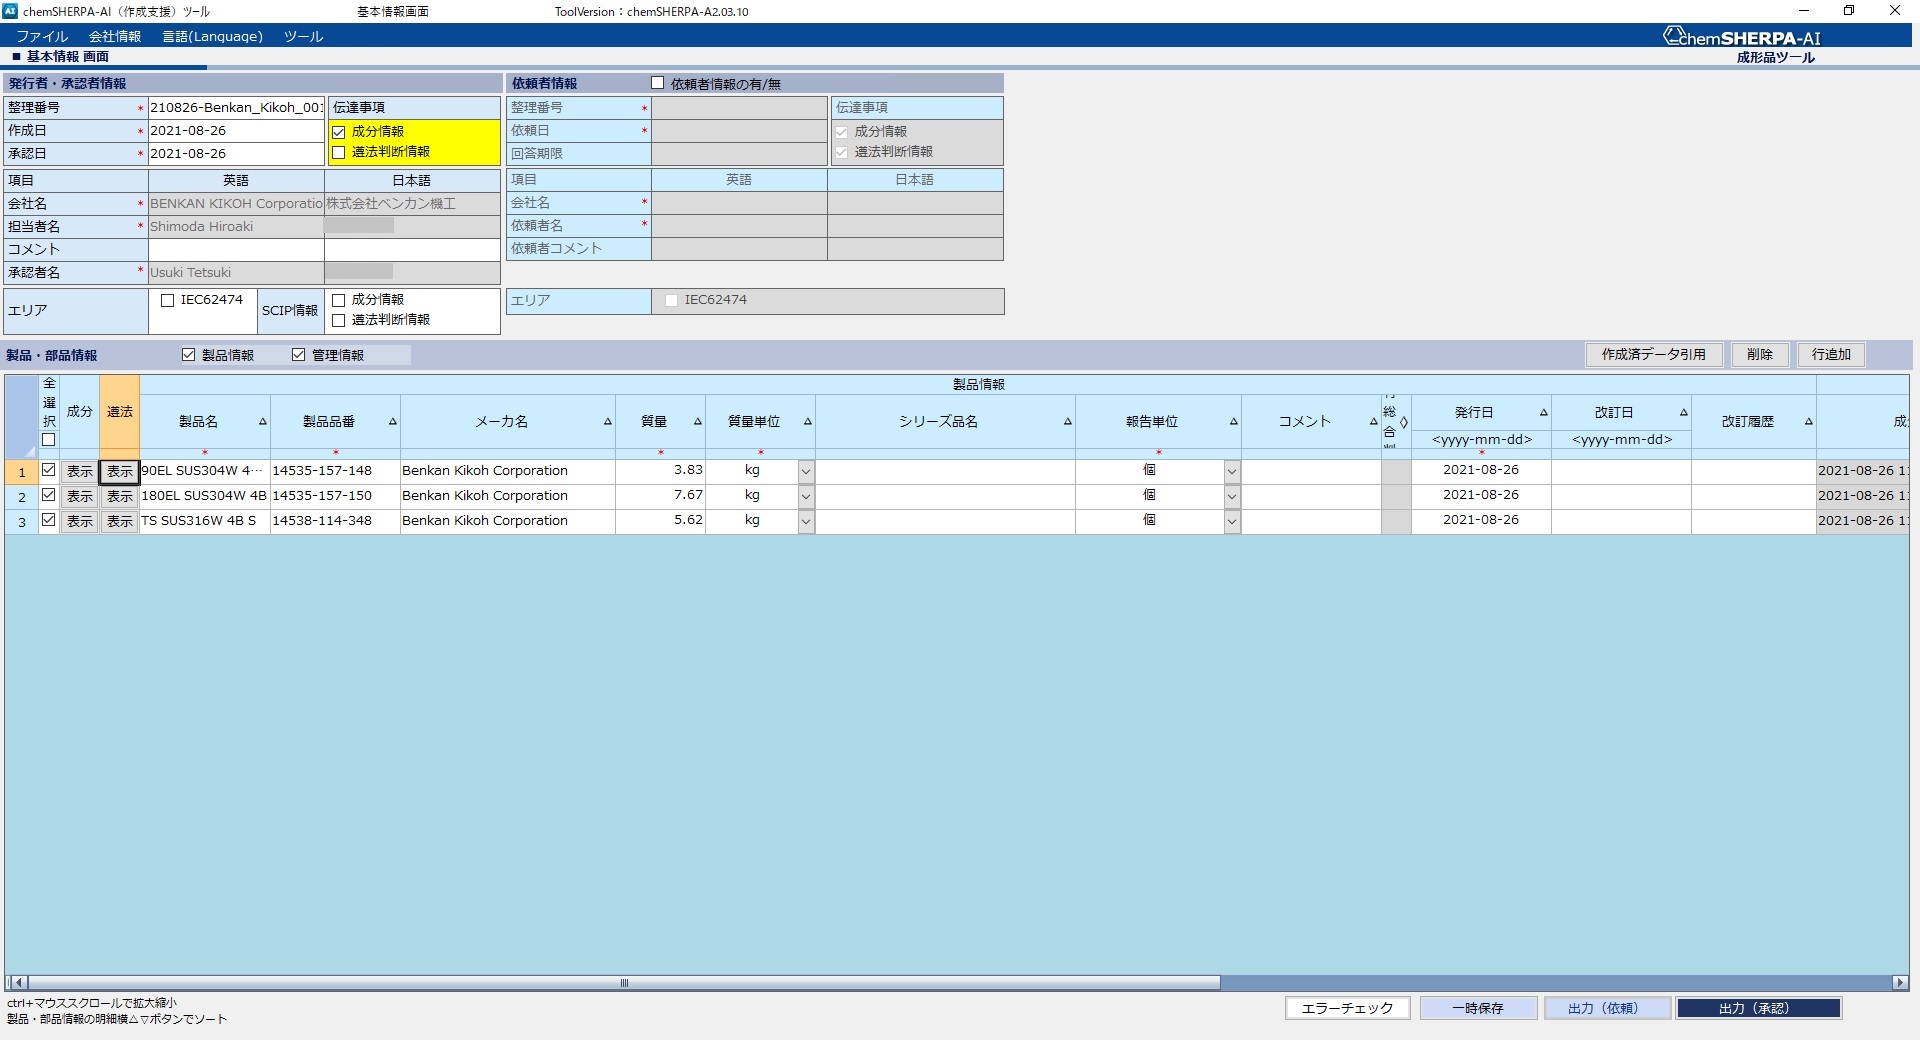Open the ツール menu
The height and width of the screenshot is (1040, 1920).
(x=303, y=36)
